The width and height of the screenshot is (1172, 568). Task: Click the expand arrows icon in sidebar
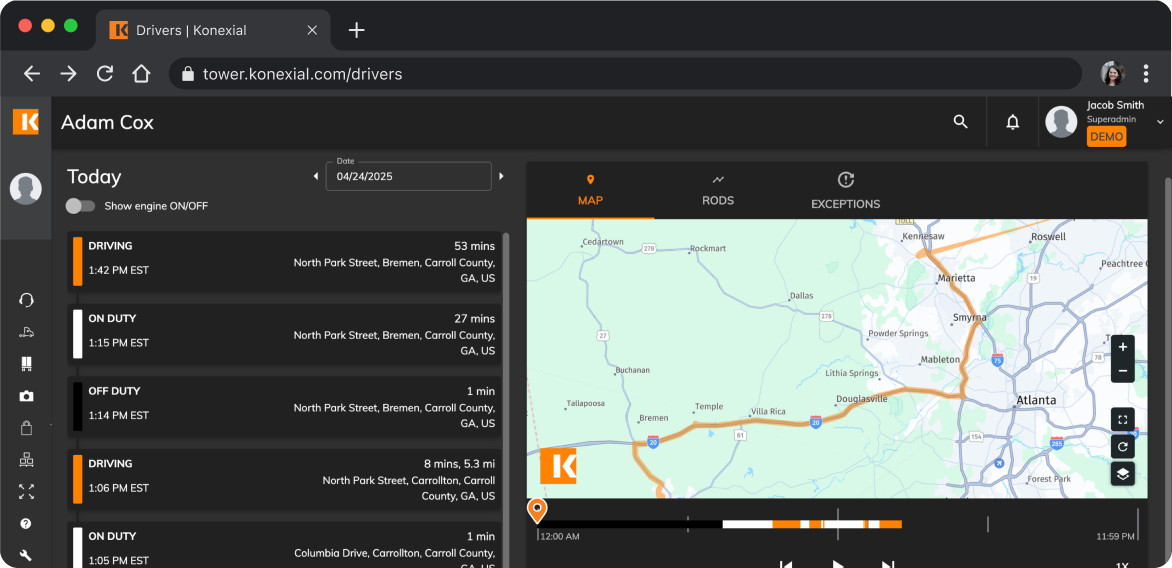(26, 492)
